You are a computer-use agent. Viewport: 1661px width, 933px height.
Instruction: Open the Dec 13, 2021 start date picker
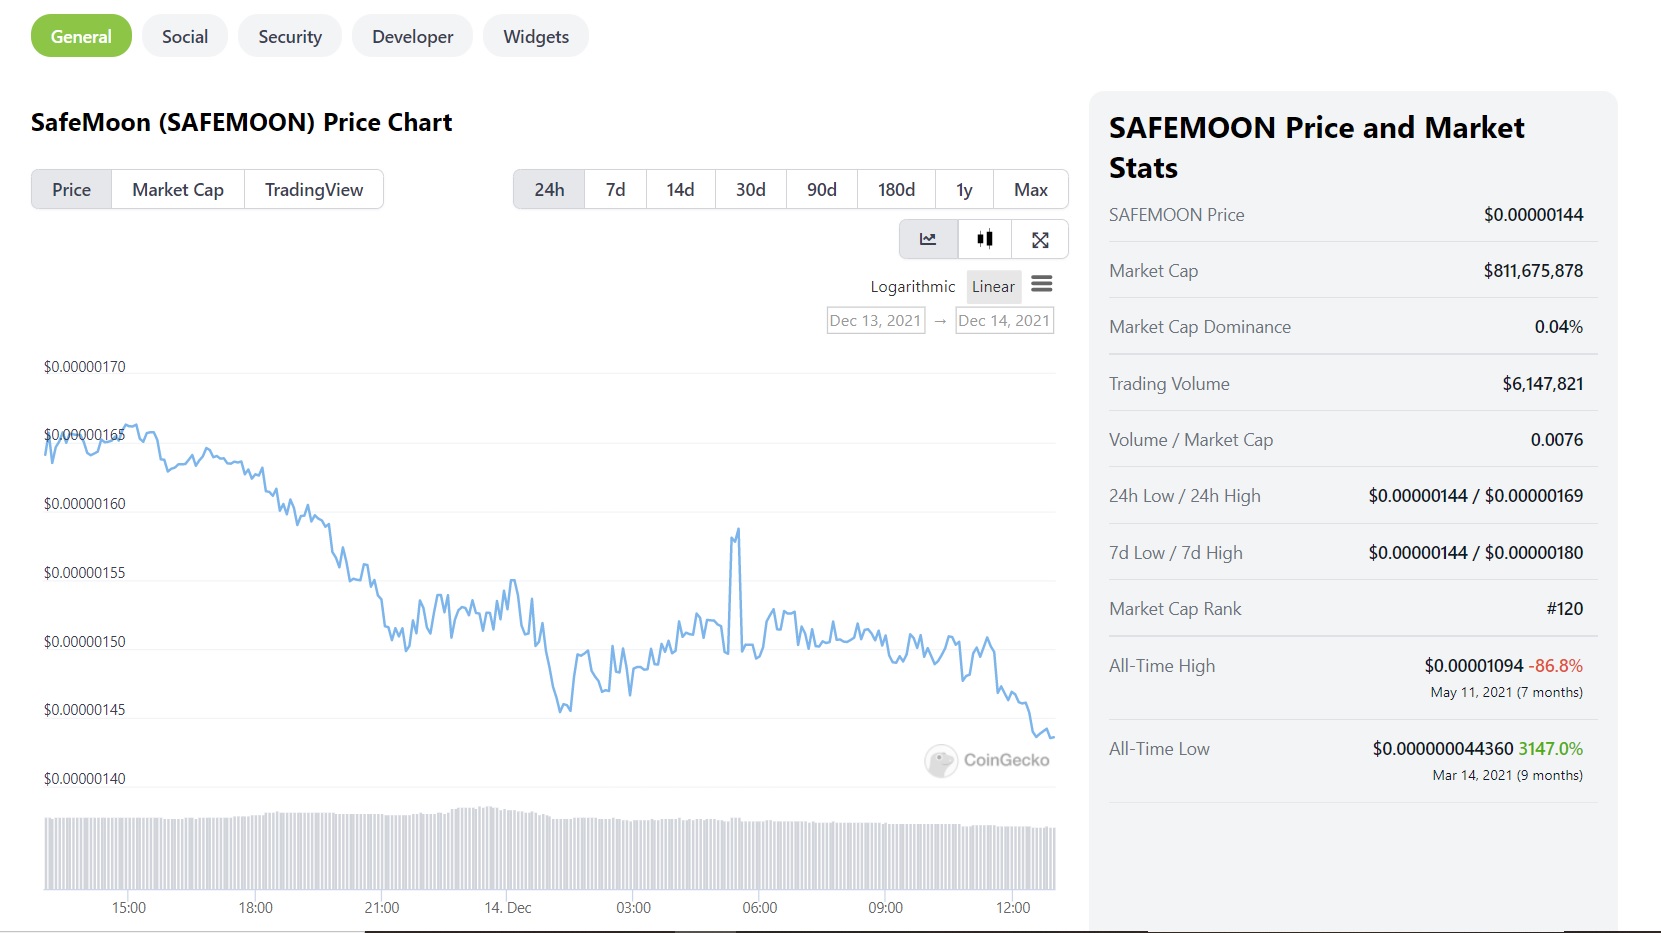coord(875,320)
